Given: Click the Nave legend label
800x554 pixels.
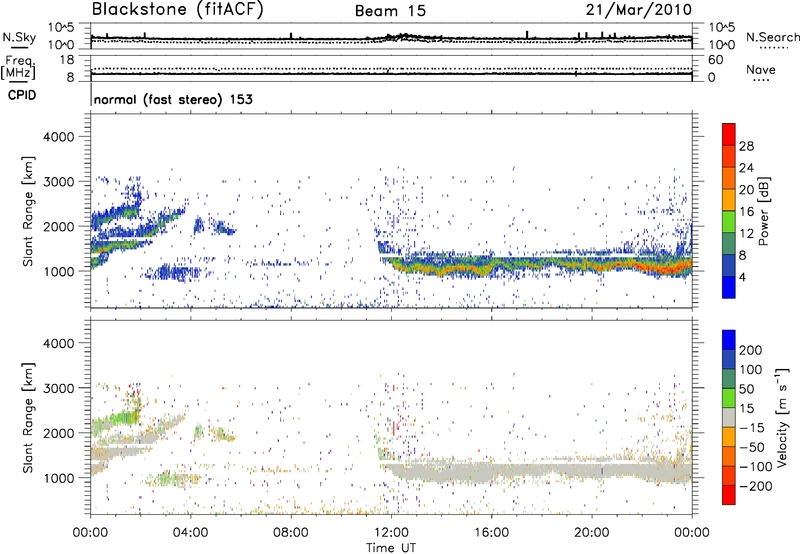Looking at the screenshot, I should [761, 70].
